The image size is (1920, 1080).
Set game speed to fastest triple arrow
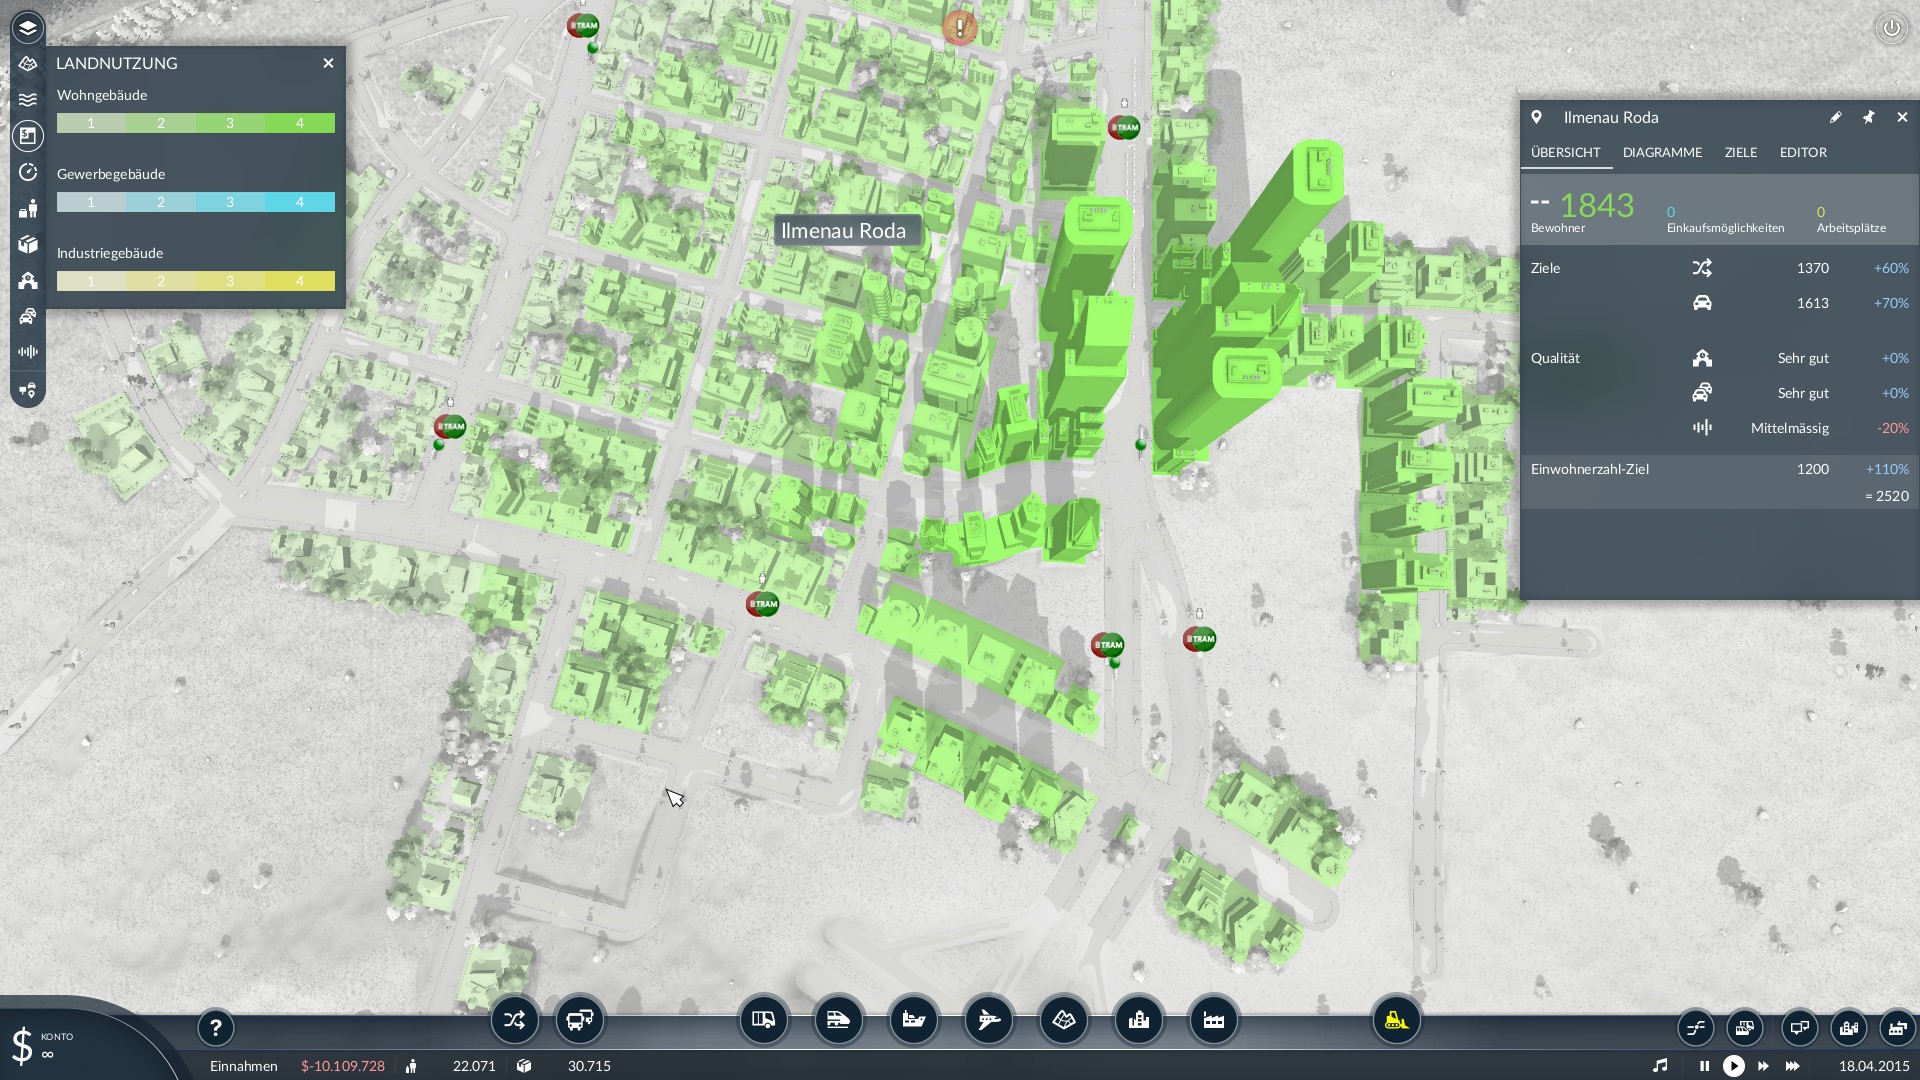tap(1793, 1066)
